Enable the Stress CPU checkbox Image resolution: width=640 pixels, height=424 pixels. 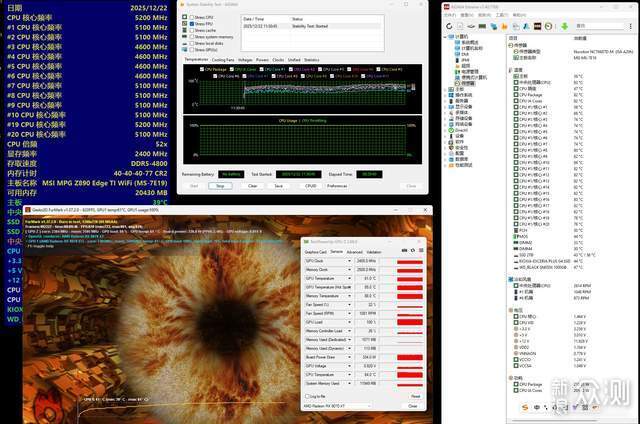click(190, 19)
